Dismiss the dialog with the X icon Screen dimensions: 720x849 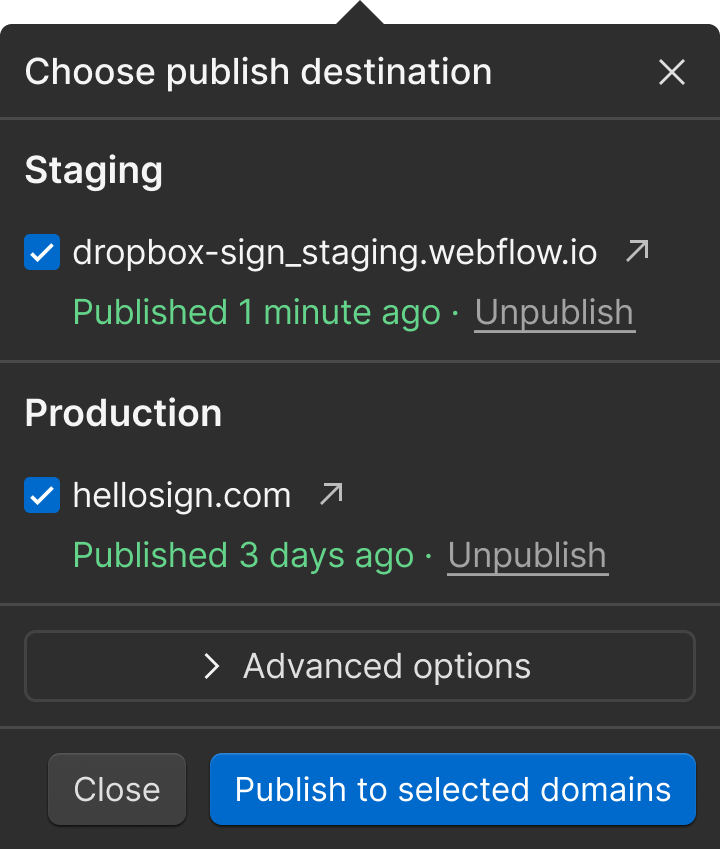click(x=672, y=72)
